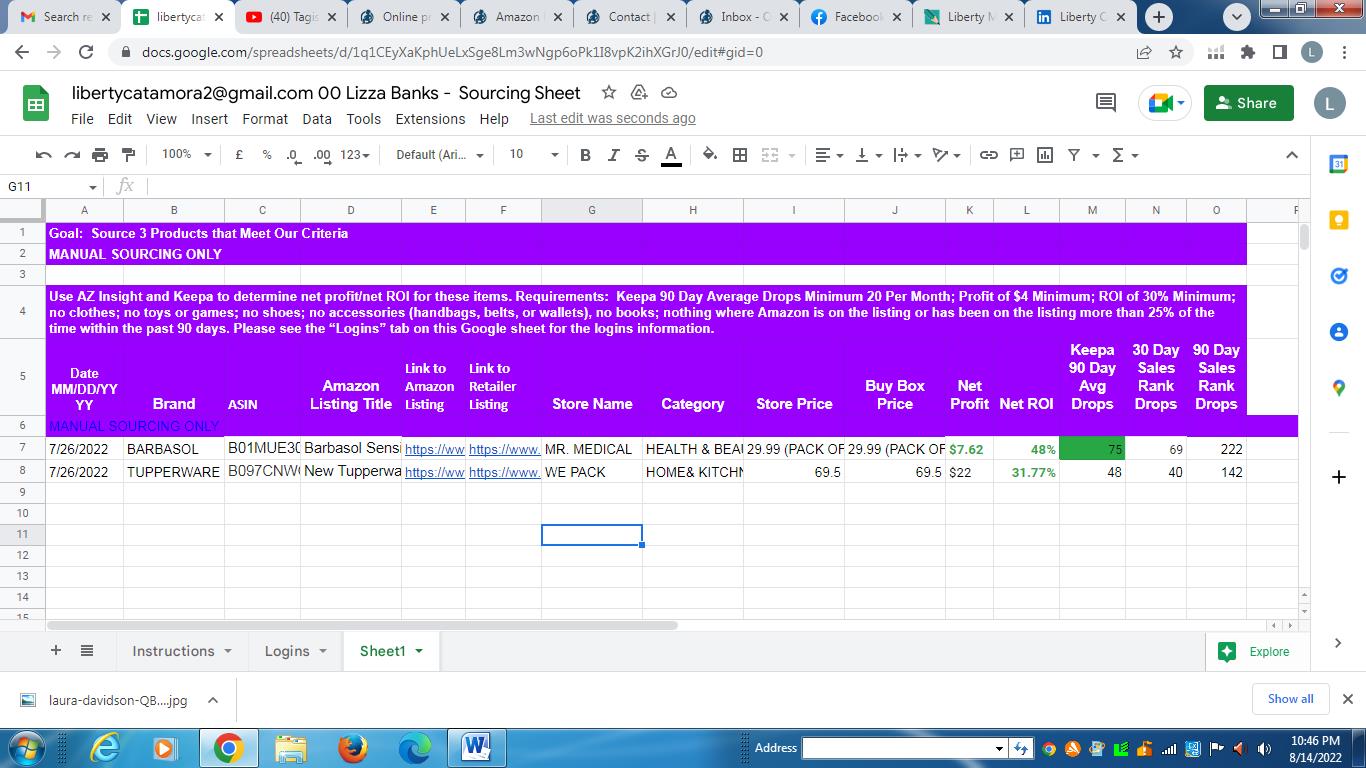This screenshot has width=1366, height=768.
Task: Open the File menu
Action: click(83, 119)
